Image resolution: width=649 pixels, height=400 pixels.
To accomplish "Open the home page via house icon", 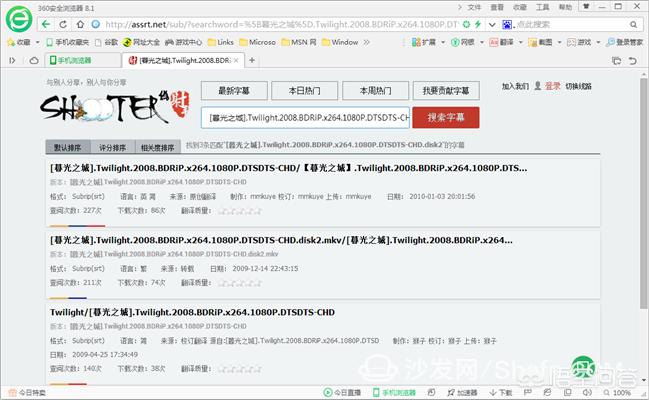I will click(80, 24).
